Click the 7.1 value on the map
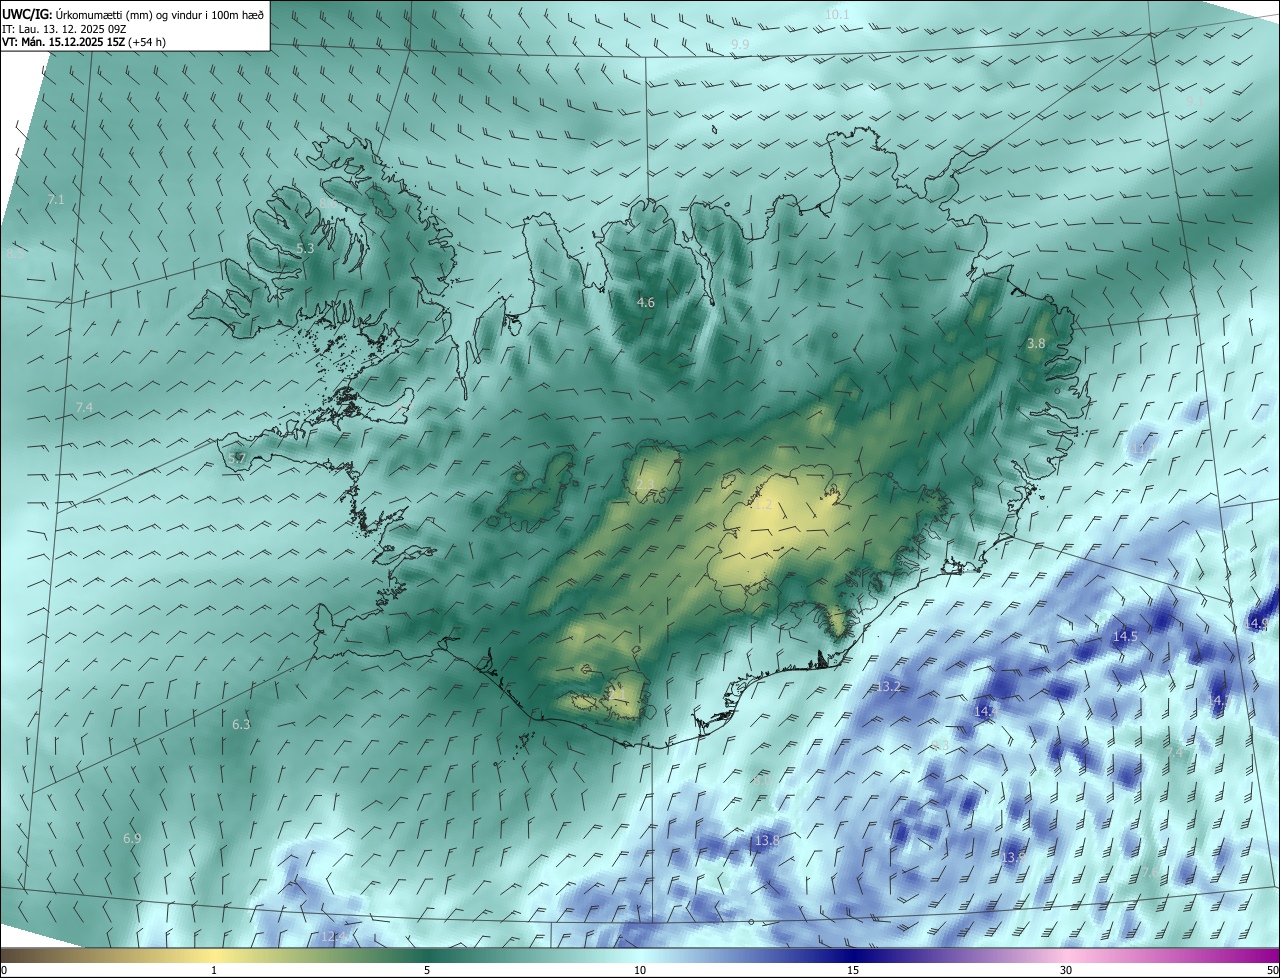 (x=56, y=200)
